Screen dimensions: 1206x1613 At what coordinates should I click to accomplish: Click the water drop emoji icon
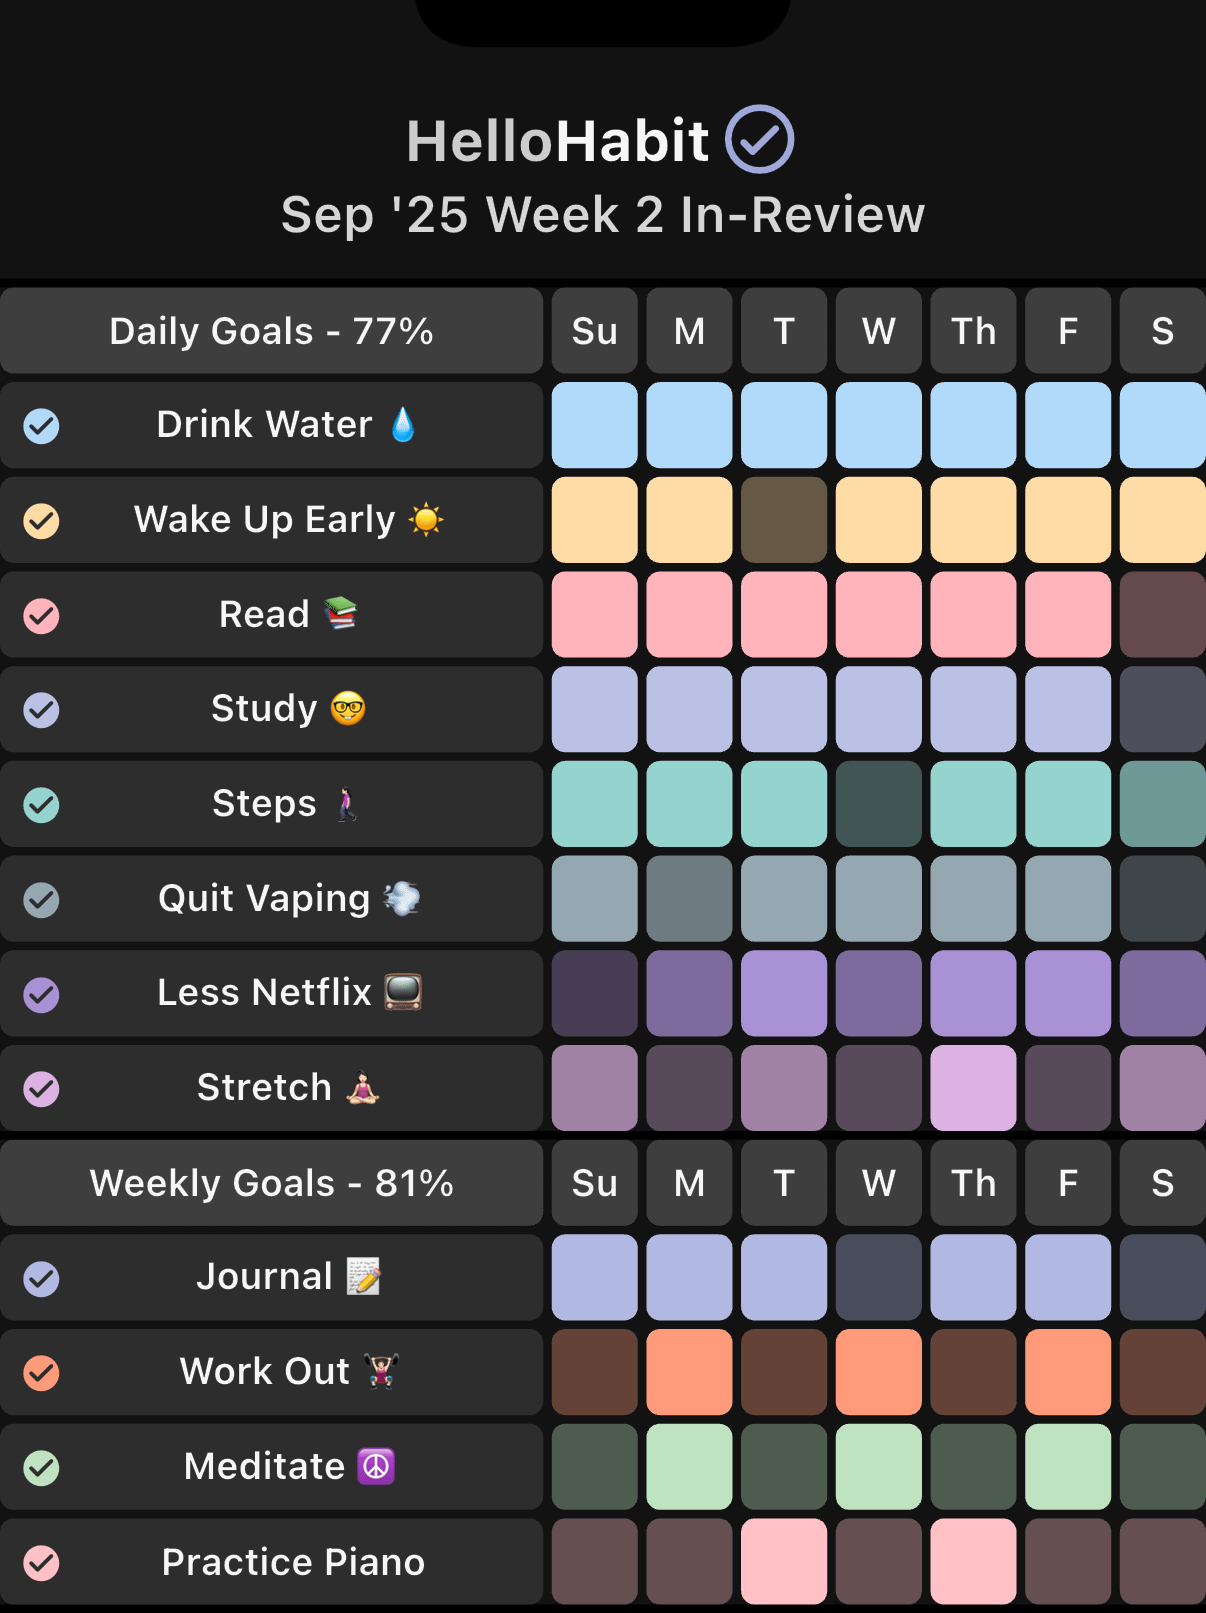403,425
